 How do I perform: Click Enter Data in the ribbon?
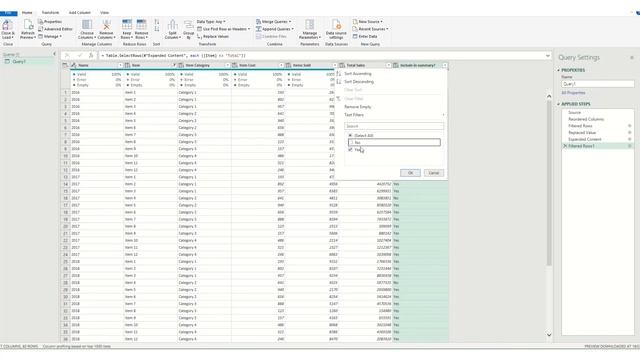point(365,36)
